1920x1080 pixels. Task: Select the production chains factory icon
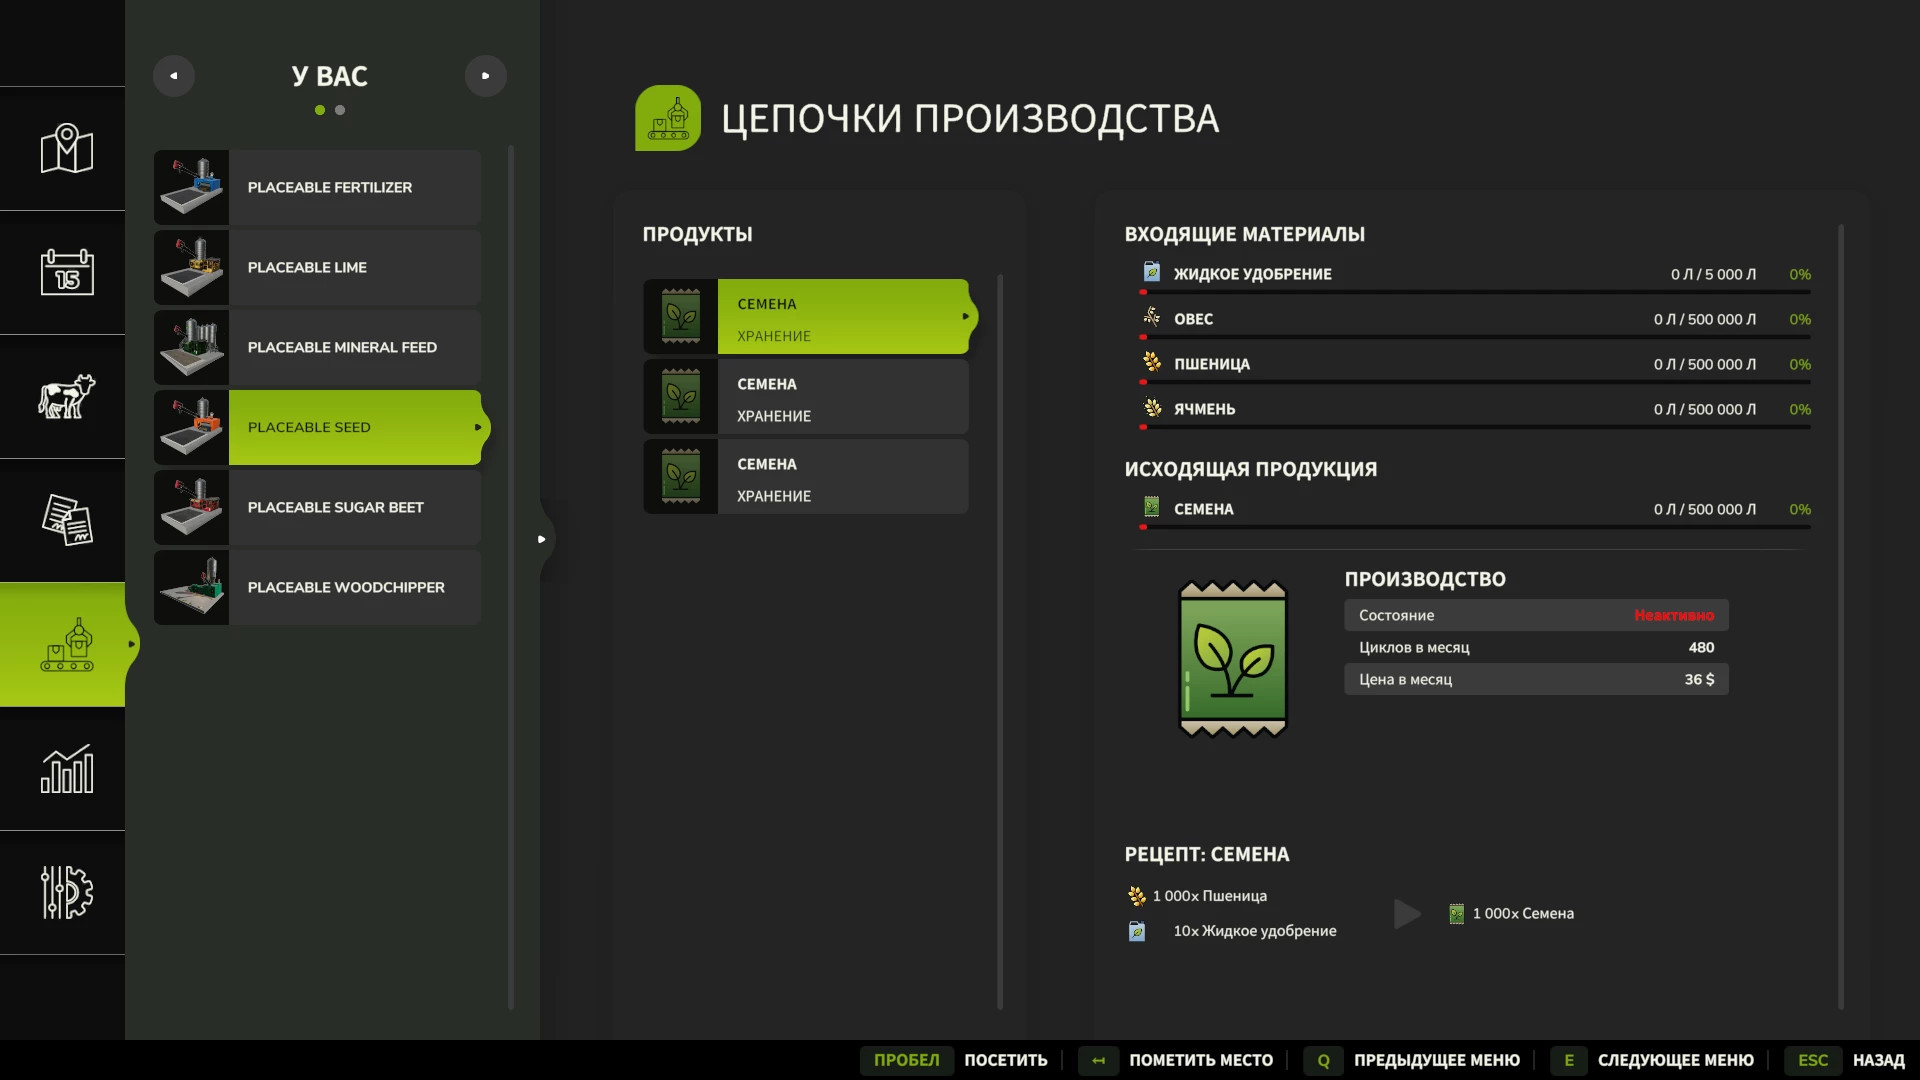click(66, 644)
